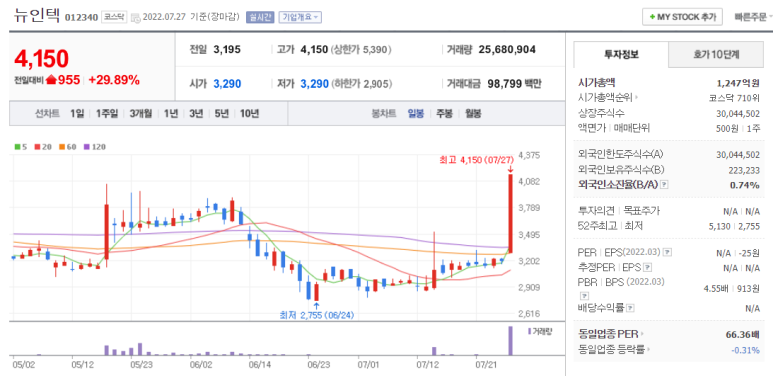Screen dimensions: 773x376
Task: Click the purple 120-day moving average legend
Action: [x=95, y=147]
